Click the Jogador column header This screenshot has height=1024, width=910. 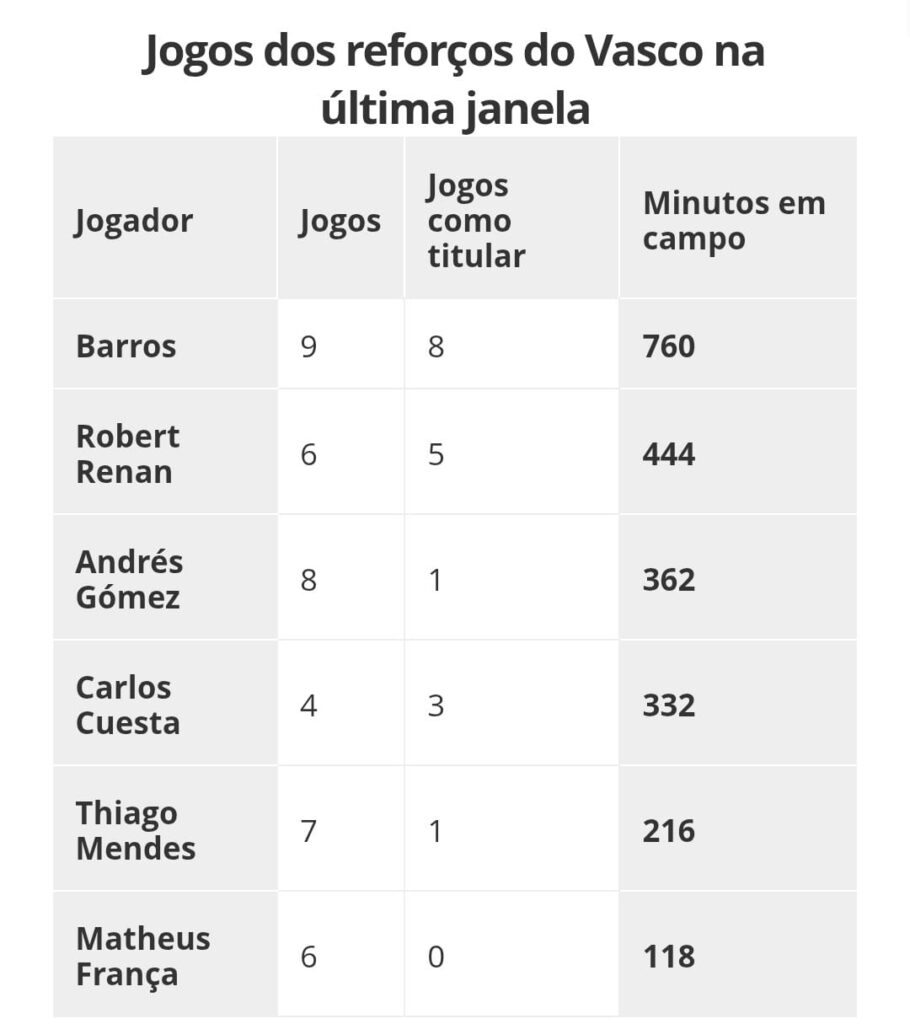(x=134, y=221)
